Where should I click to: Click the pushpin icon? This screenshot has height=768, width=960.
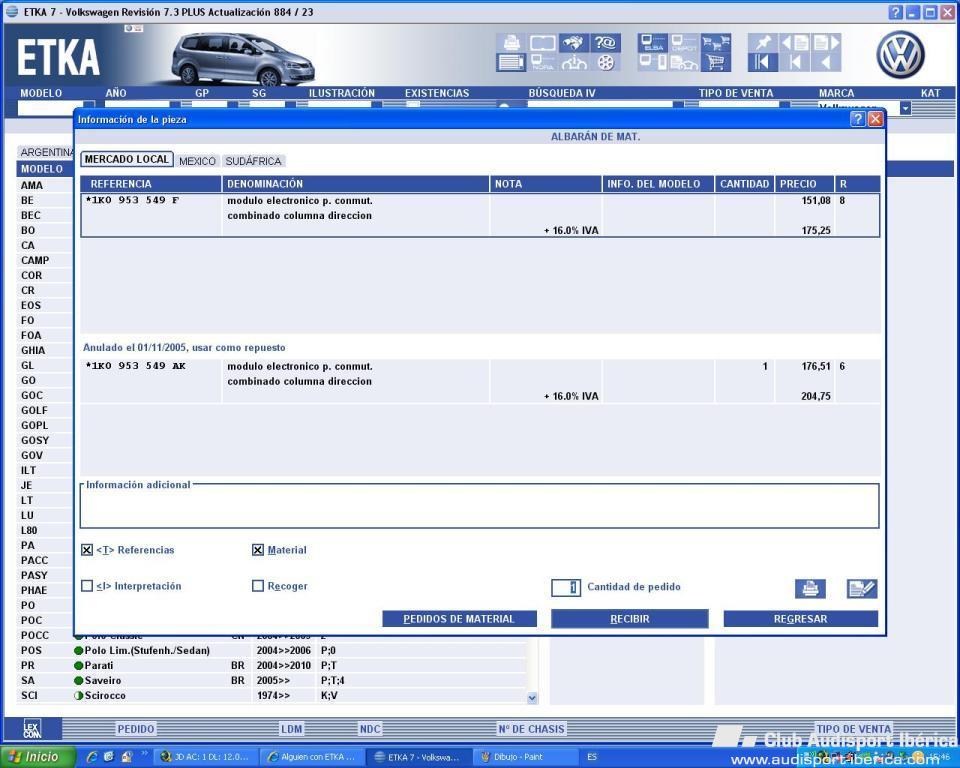coord(763,43)
